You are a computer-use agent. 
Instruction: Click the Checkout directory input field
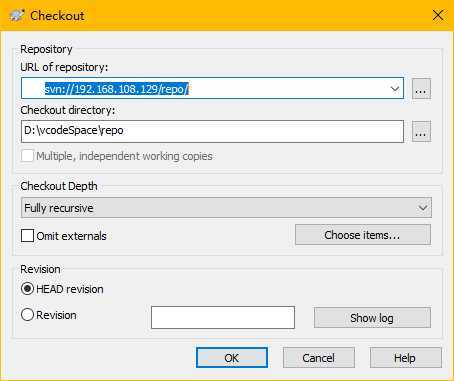(x=212, y=131)
